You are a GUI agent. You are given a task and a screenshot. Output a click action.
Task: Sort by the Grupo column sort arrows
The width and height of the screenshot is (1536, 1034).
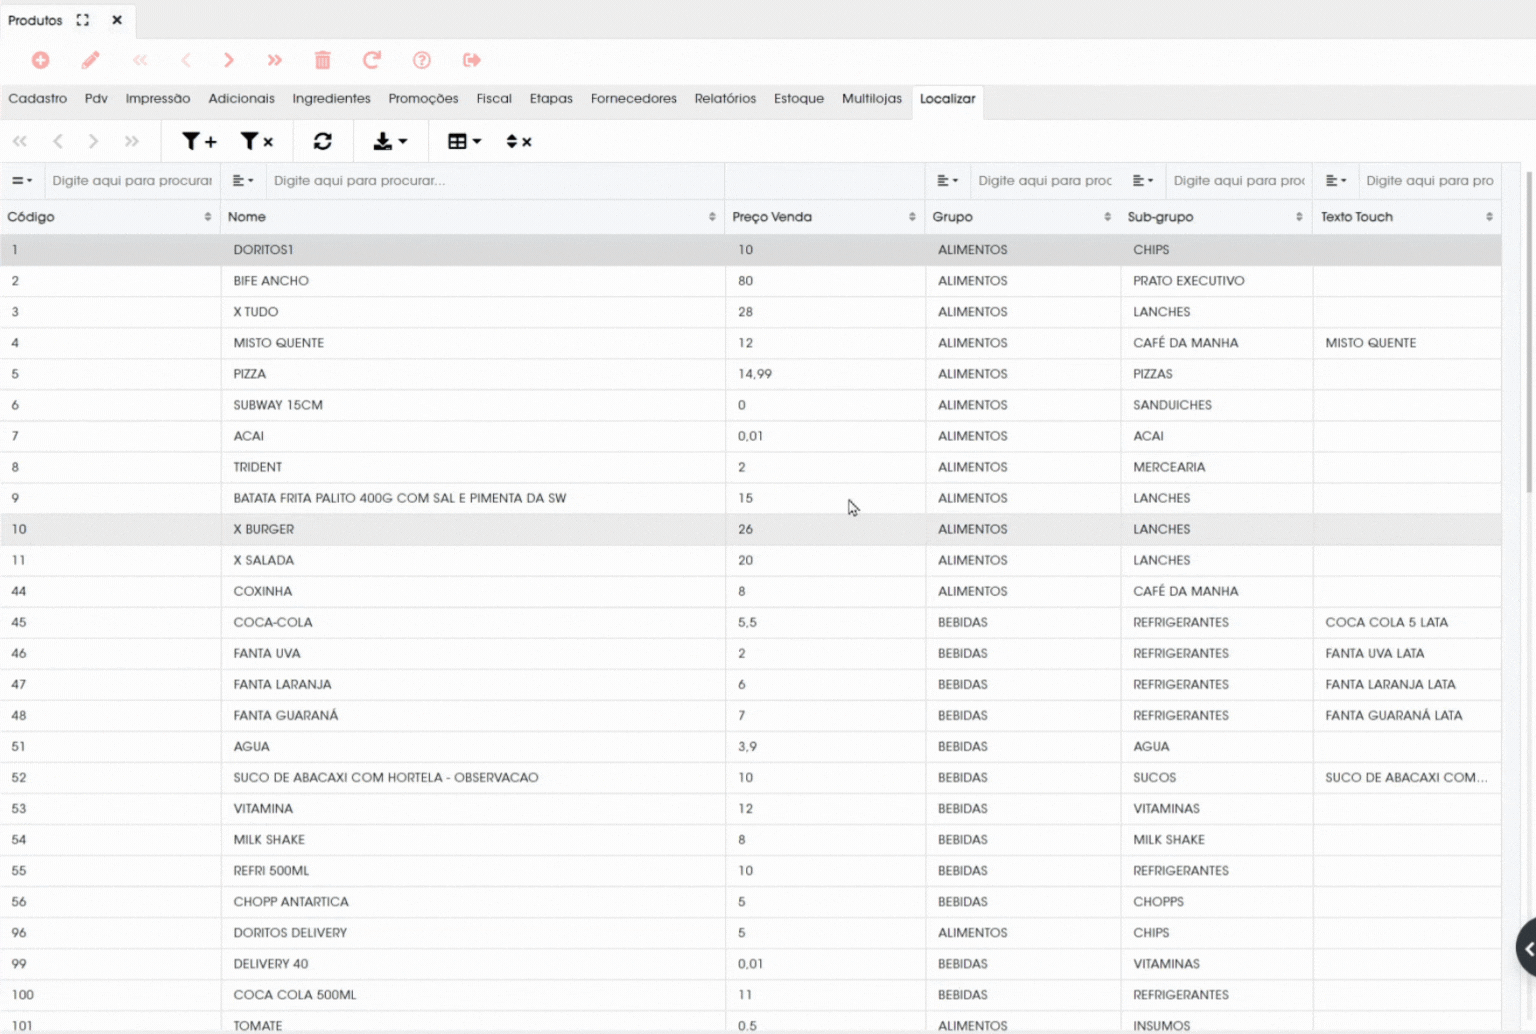coord(1107,217)
